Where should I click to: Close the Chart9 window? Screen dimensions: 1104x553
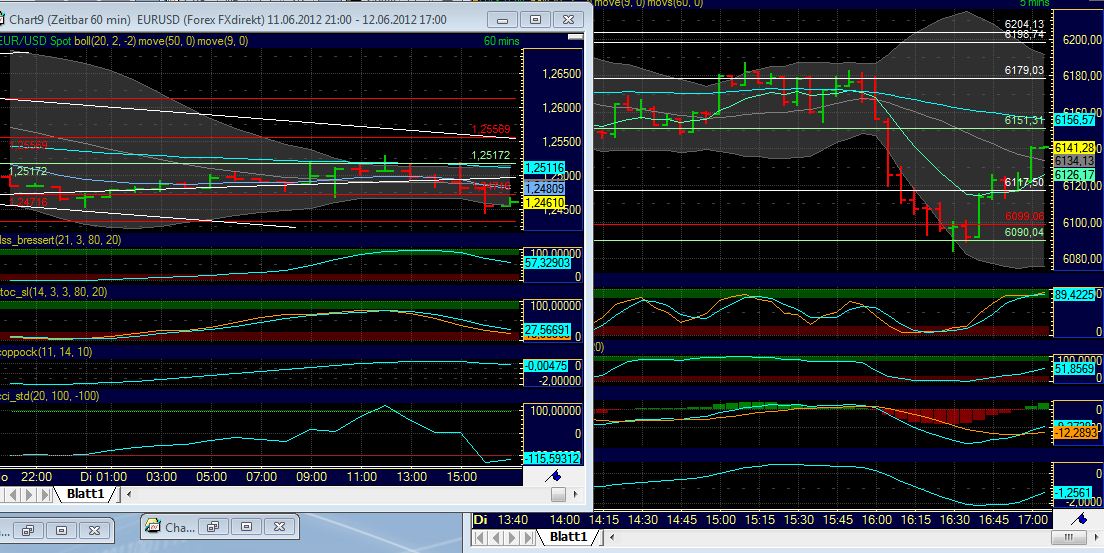coord(567,20)
